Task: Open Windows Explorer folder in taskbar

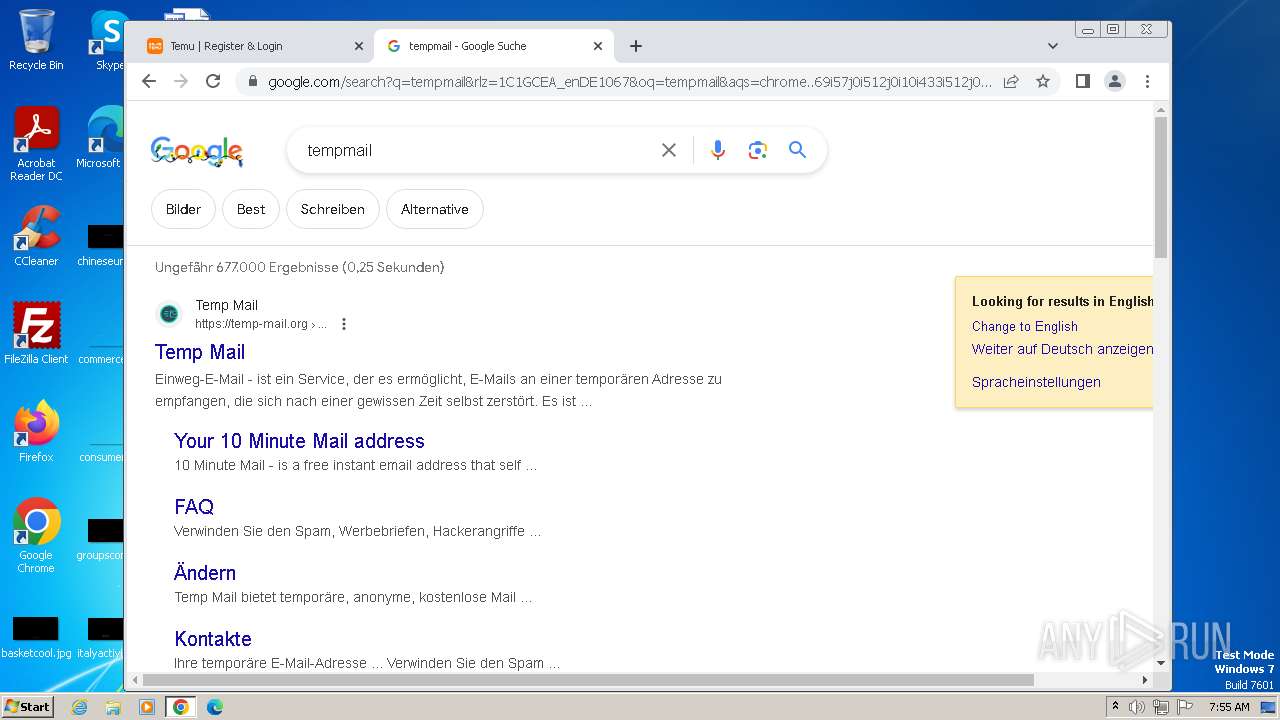Action: point(113,707)
